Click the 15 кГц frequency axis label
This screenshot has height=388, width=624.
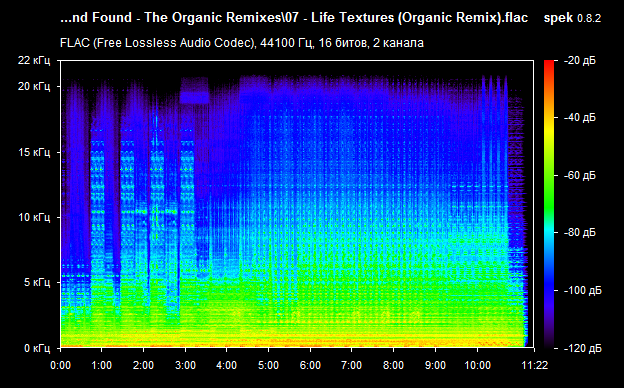pyautogui.click(x=34, y=152)
